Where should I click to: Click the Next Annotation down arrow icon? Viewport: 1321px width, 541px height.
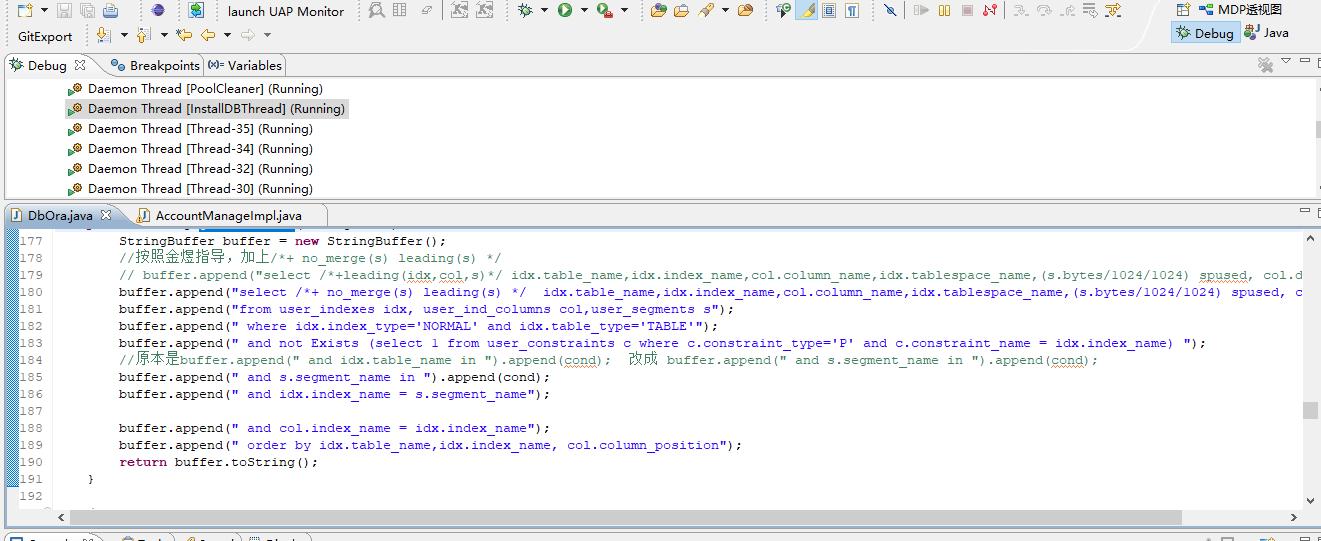(x=104, y=35)
